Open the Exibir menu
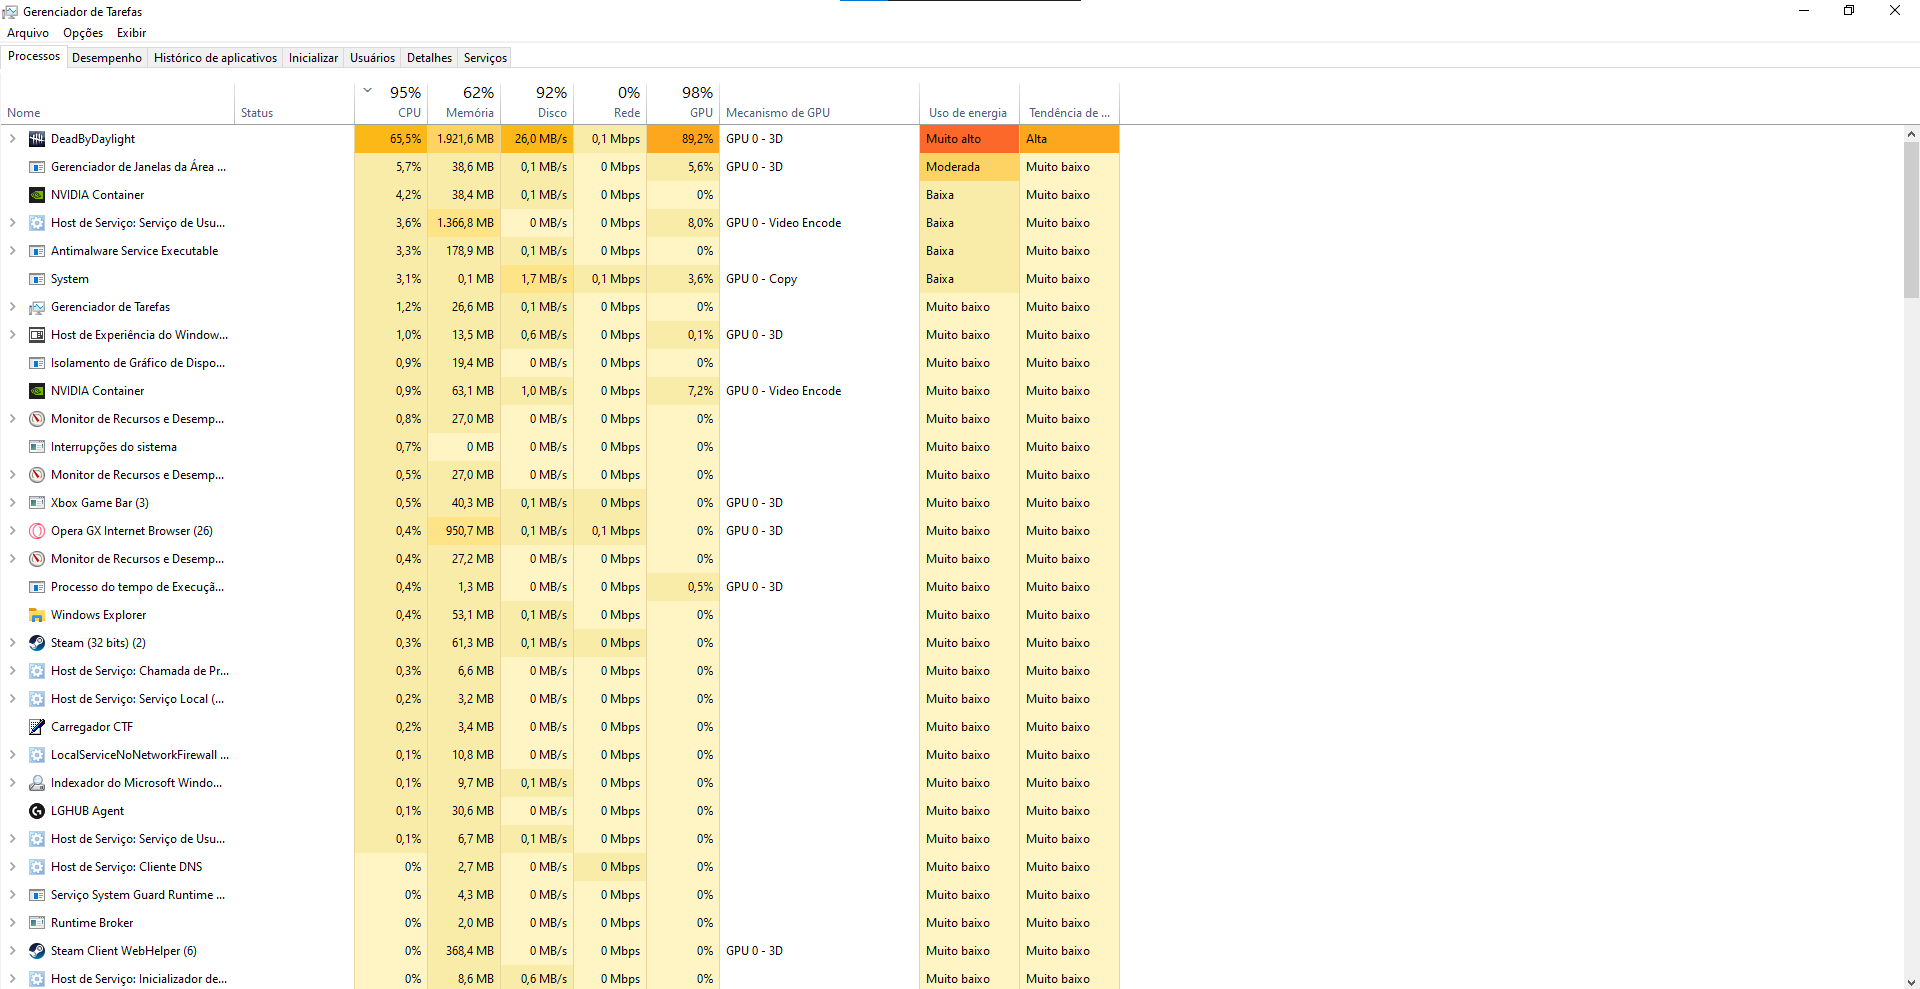The image size is (1920, 989). point(131,33)
